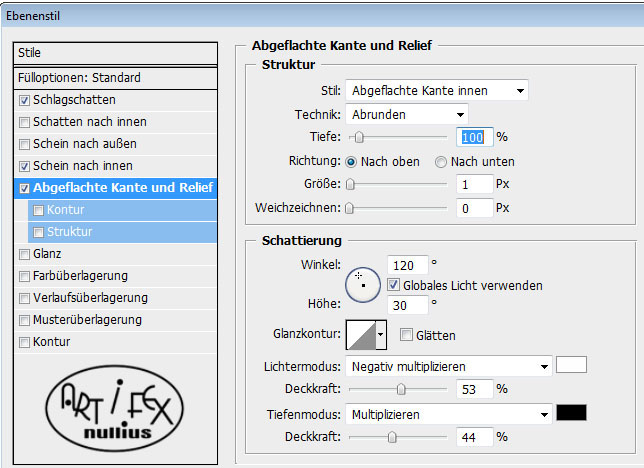This screenshot has height=468, width=644.
Task: Enable the Struktur sub-option checkbox
Action: pos(38,233)
